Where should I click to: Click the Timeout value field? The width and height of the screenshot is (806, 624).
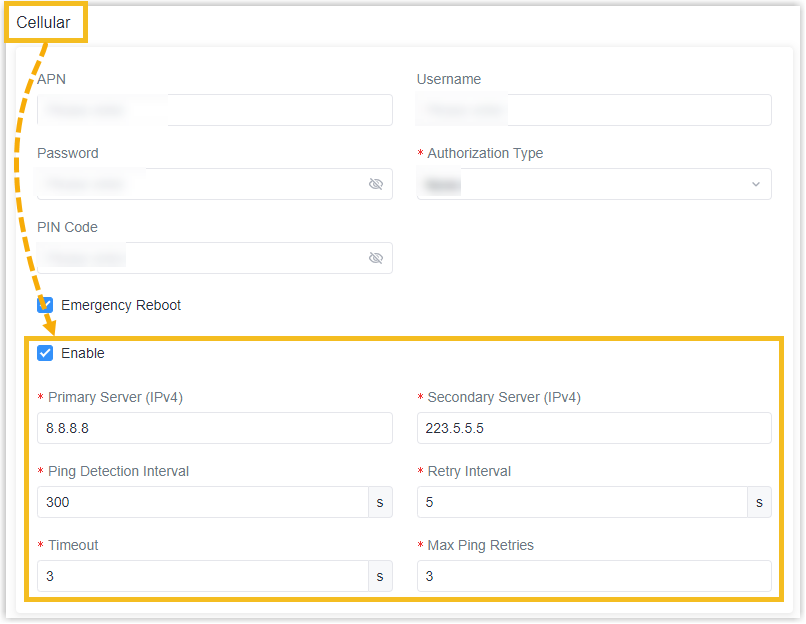tap(203, 576)
